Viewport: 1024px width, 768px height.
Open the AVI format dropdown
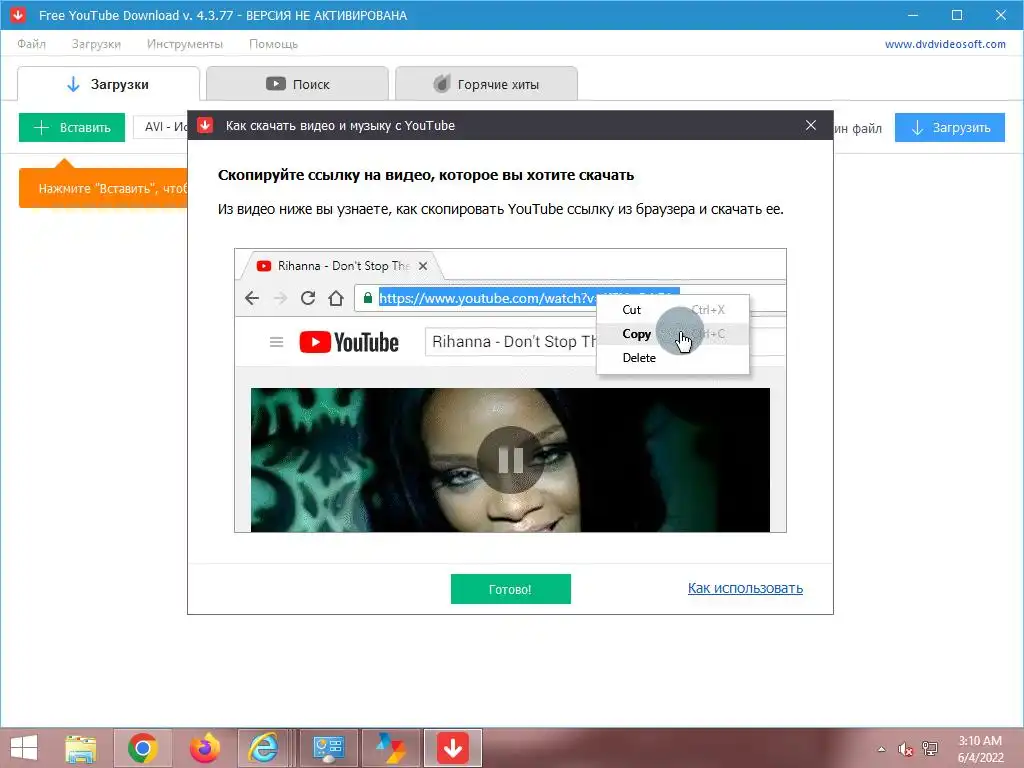click(161, 127)
